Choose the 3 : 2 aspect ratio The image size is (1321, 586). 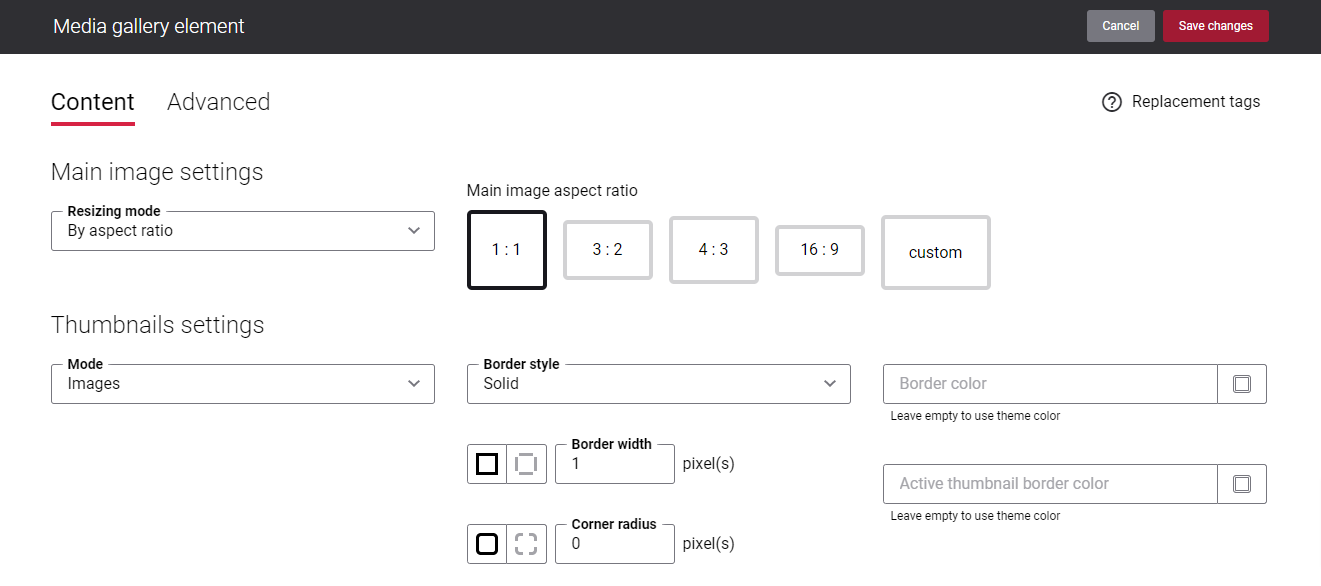608,250
